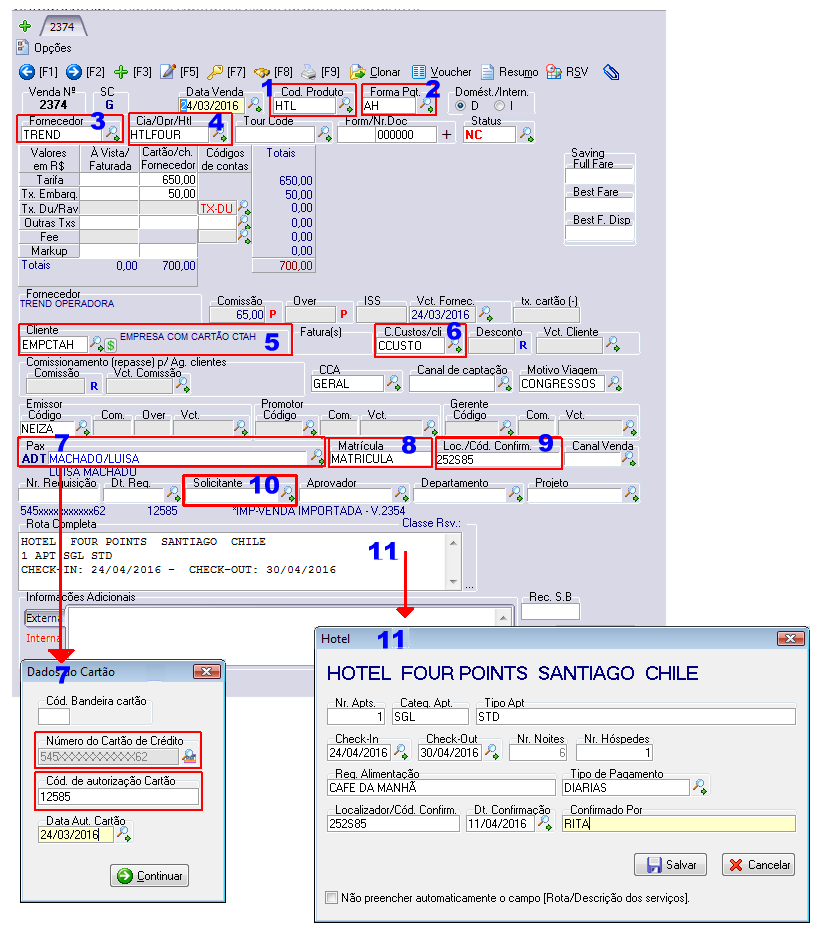
Task: Click Cancelar in the Hotel dialog
Action: (758, 864)
